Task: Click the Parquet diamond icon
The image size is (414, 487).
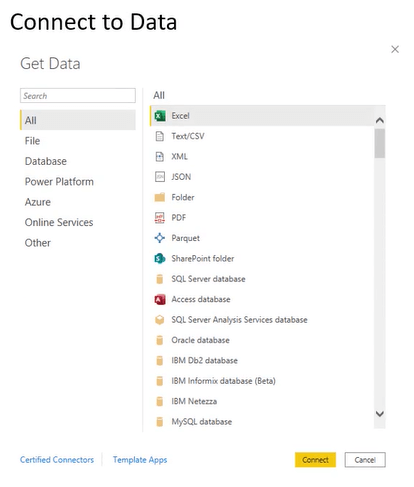Action: tap(160, 238)
